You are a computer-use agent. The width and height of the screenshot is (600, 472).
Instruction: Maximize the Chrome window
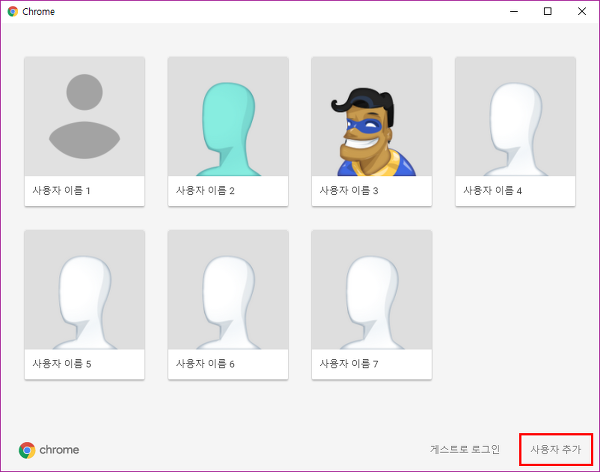548,11
